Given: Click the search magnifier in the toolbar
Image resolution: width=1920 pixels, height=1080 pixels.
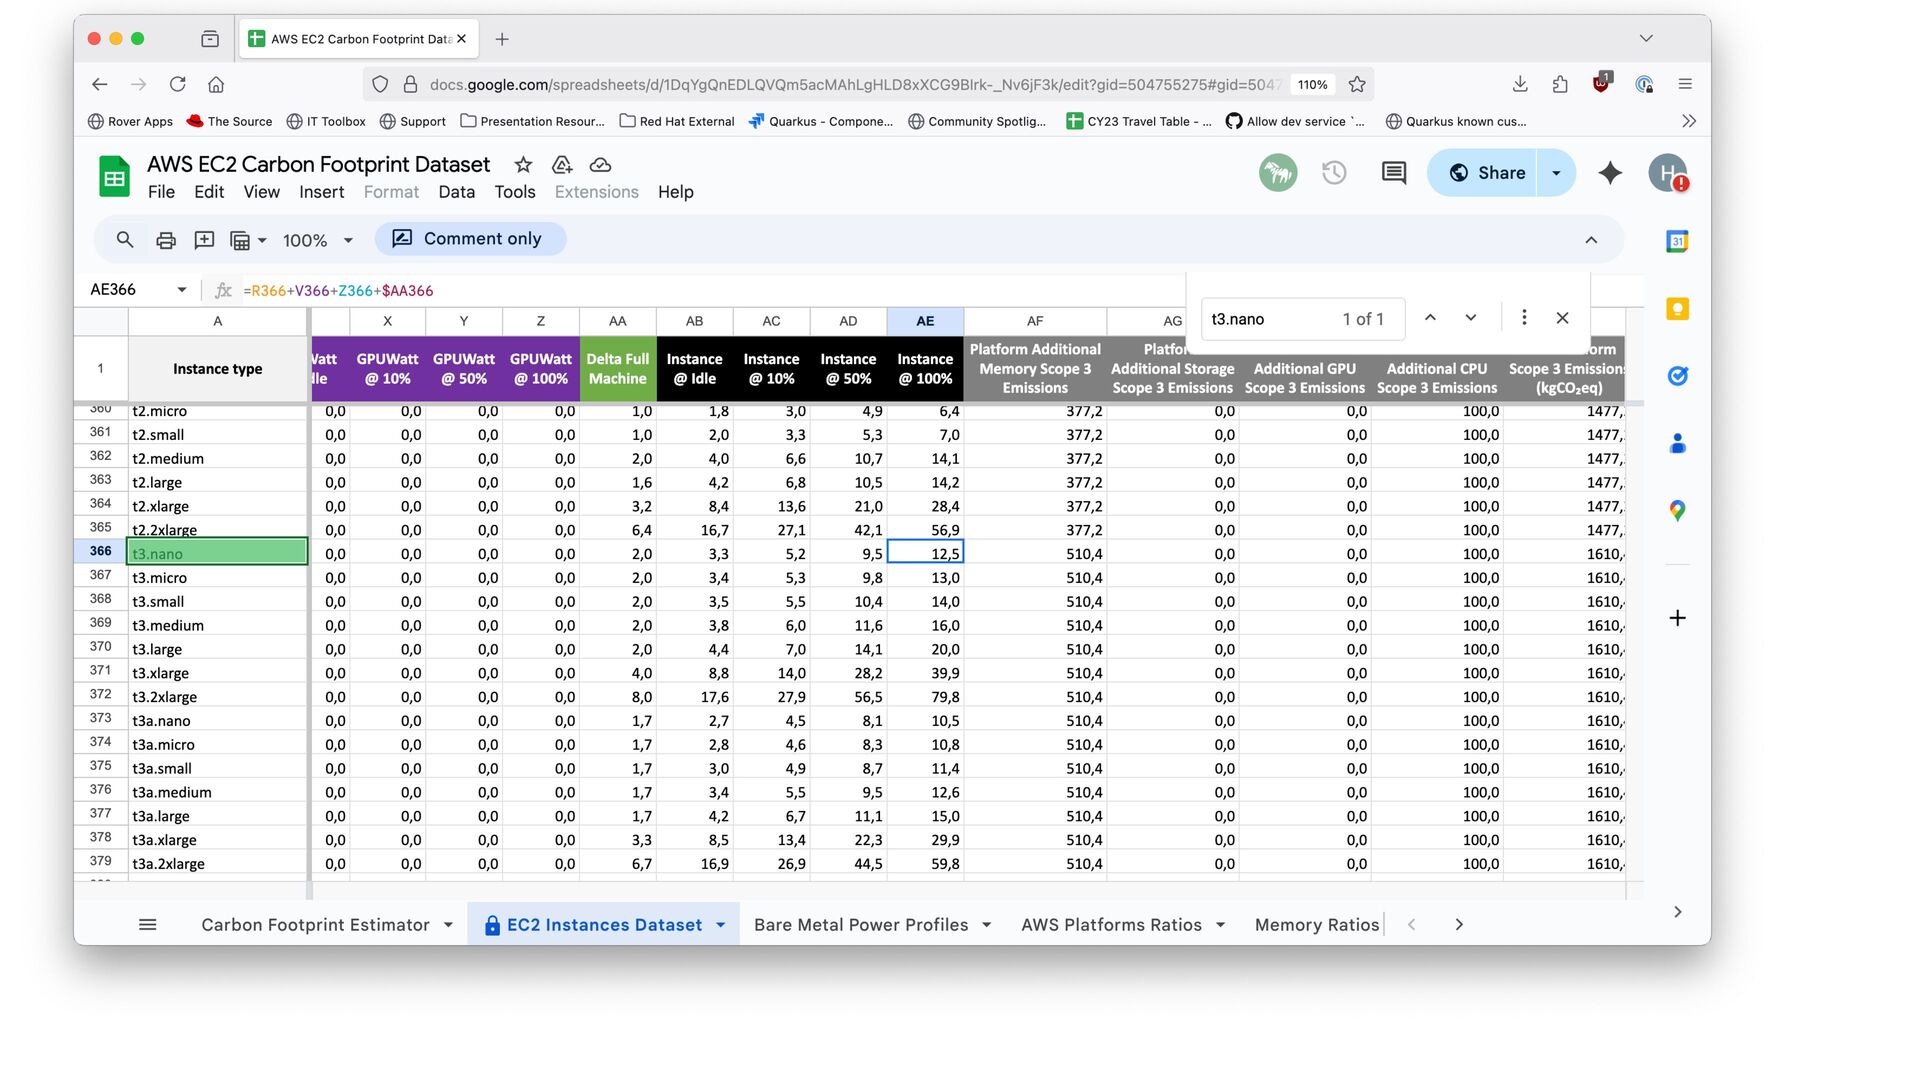Looking at the screenshot, I should 125,240.
